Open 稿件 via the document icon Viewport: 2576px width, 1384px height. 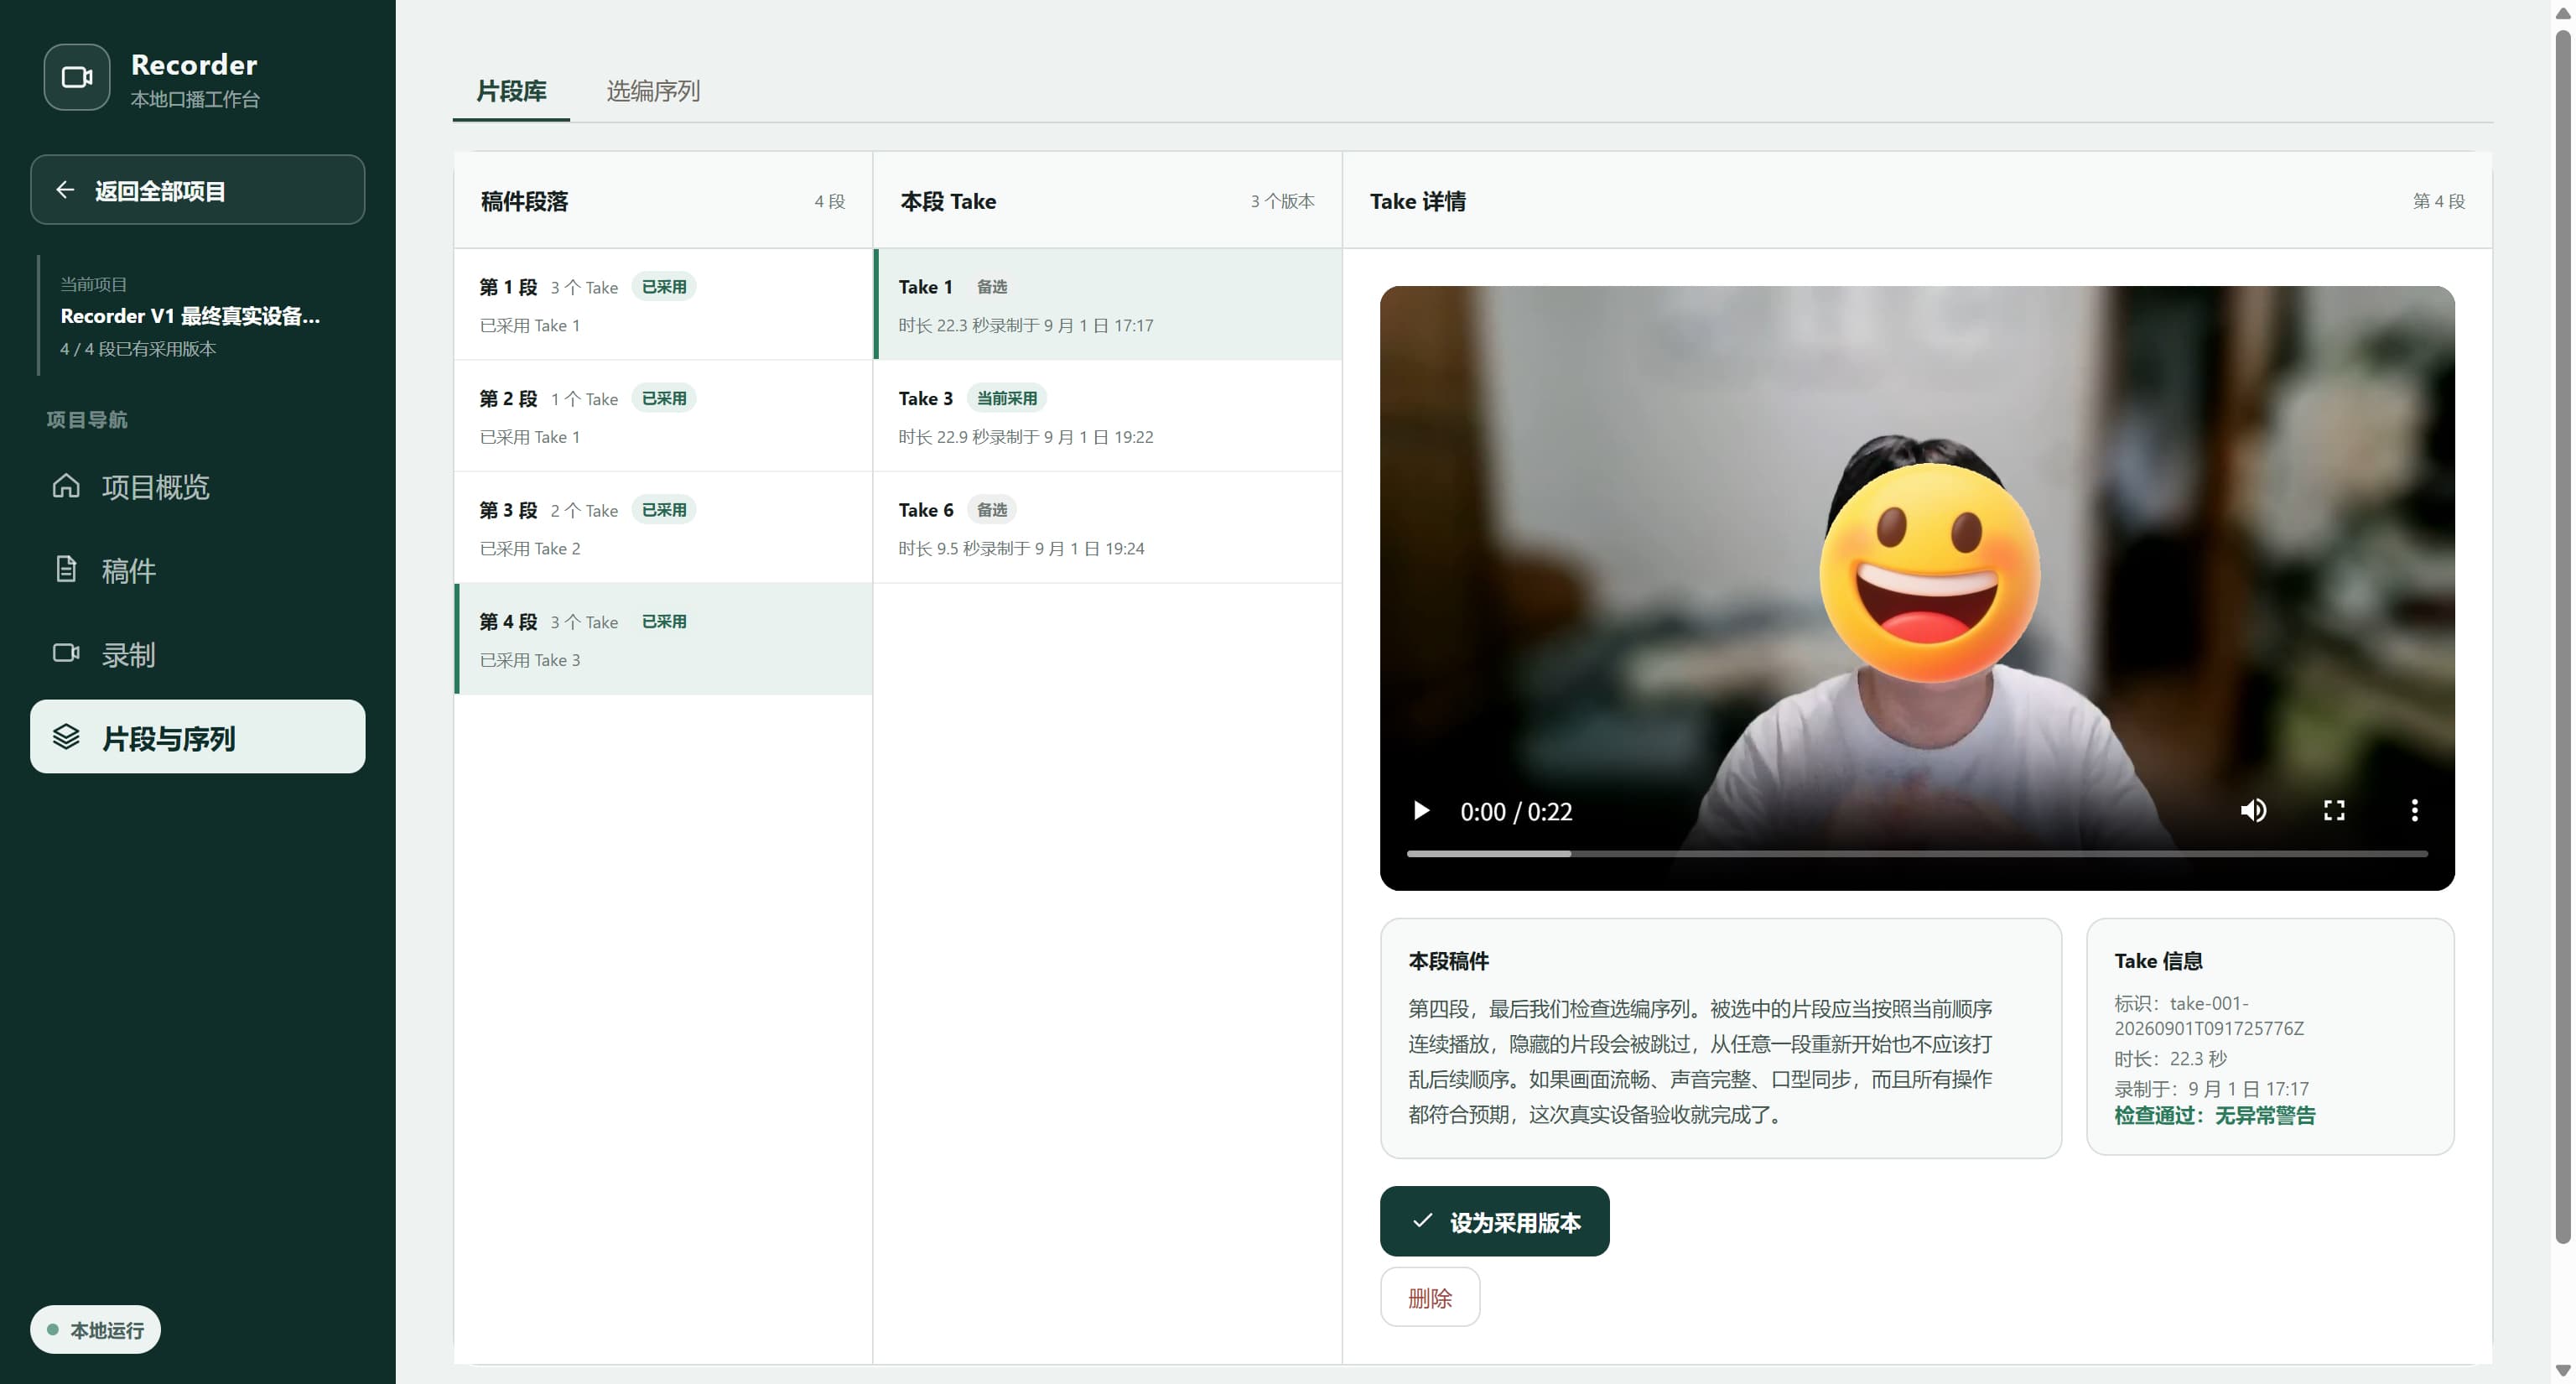coord(66,569)
